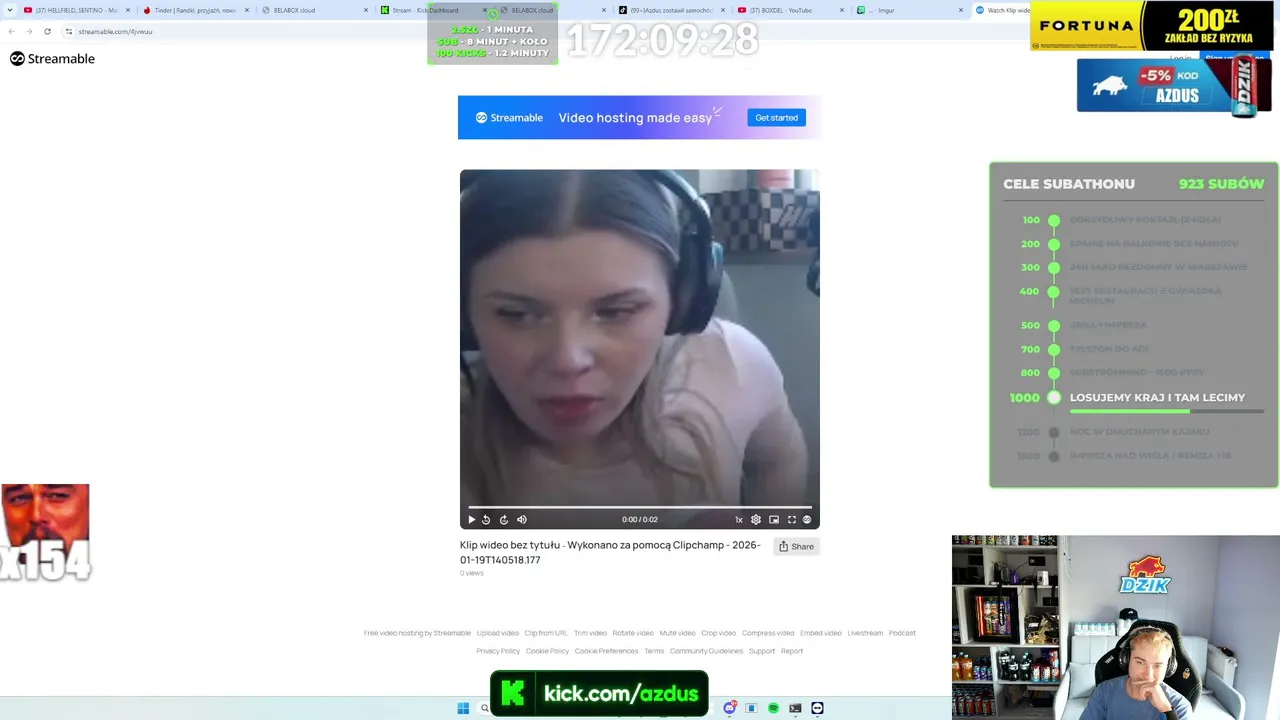Open the Spotify taskbar icon
This screenshot has width=1280, height=720.
click(773, 708)
